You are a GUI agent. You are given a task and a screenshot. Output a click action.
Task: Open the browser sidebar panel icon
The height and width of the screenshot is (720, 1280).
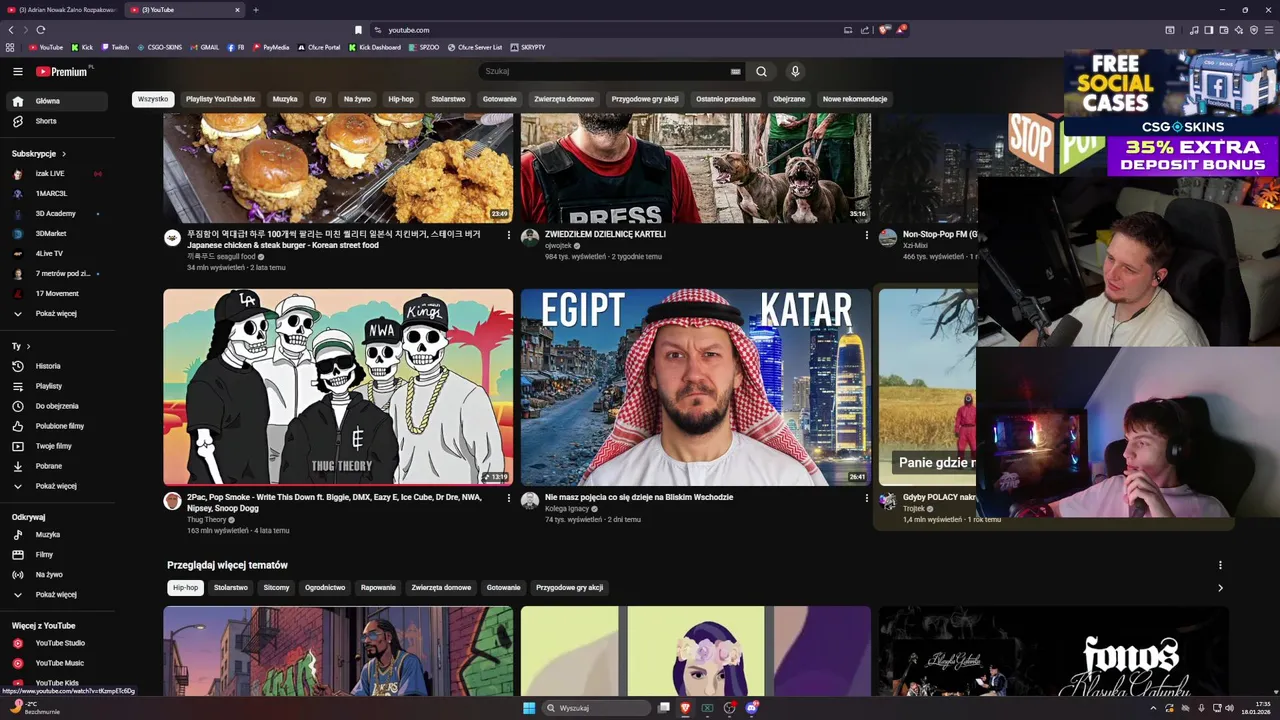point(1208,30)
